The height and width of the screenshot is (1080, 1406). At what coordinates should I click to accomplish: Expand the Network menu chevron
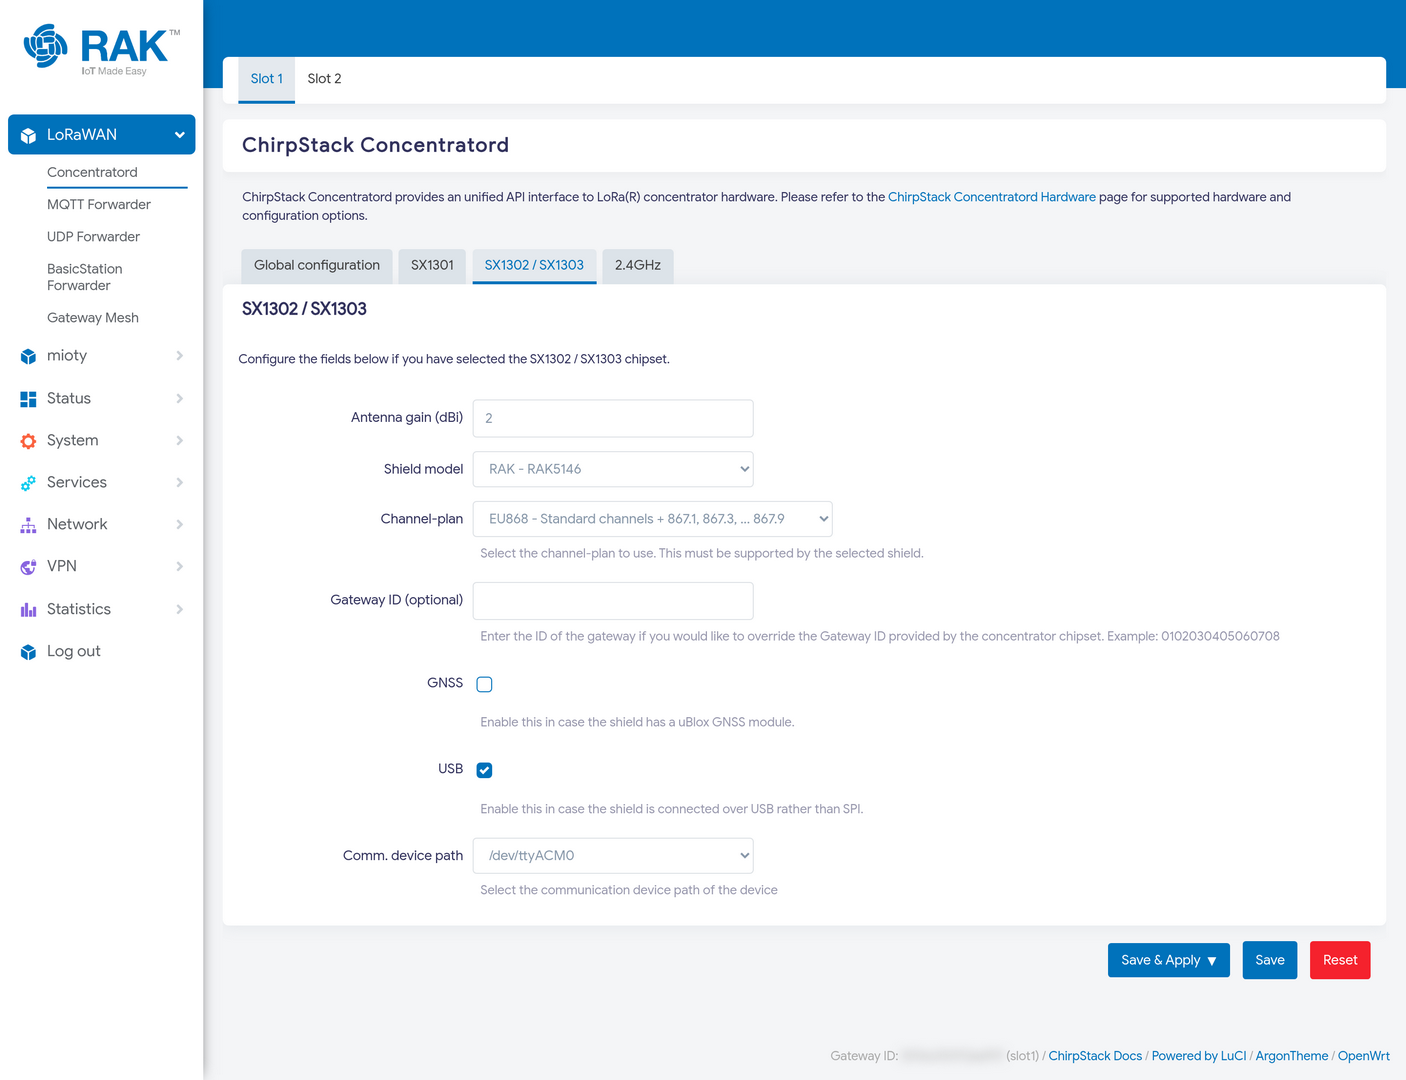pyautogui.click(x=179, y=525)
